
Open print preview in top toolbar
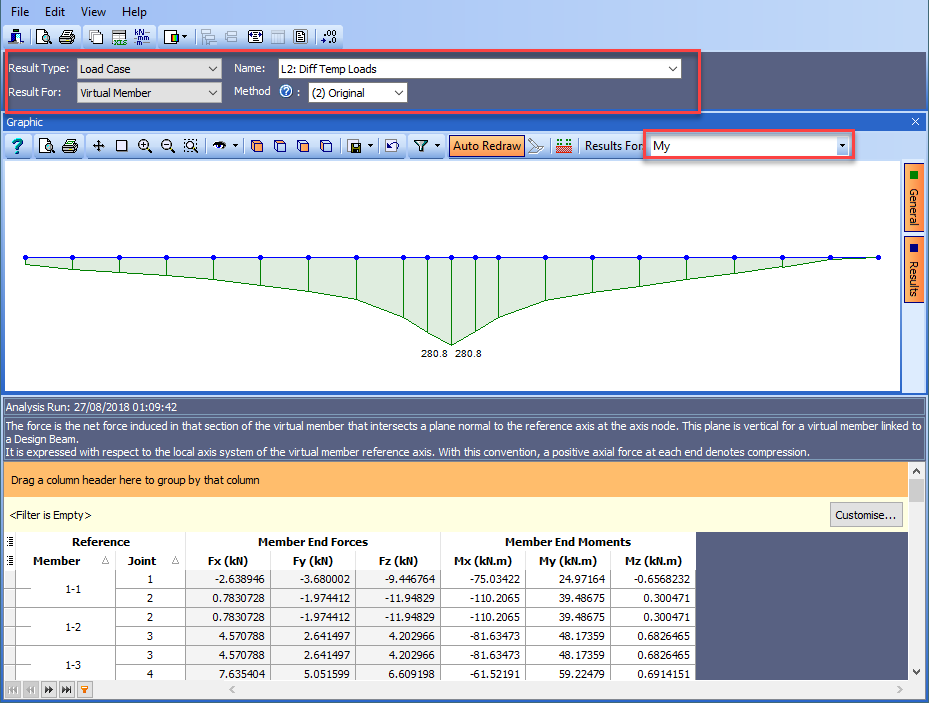43,37
